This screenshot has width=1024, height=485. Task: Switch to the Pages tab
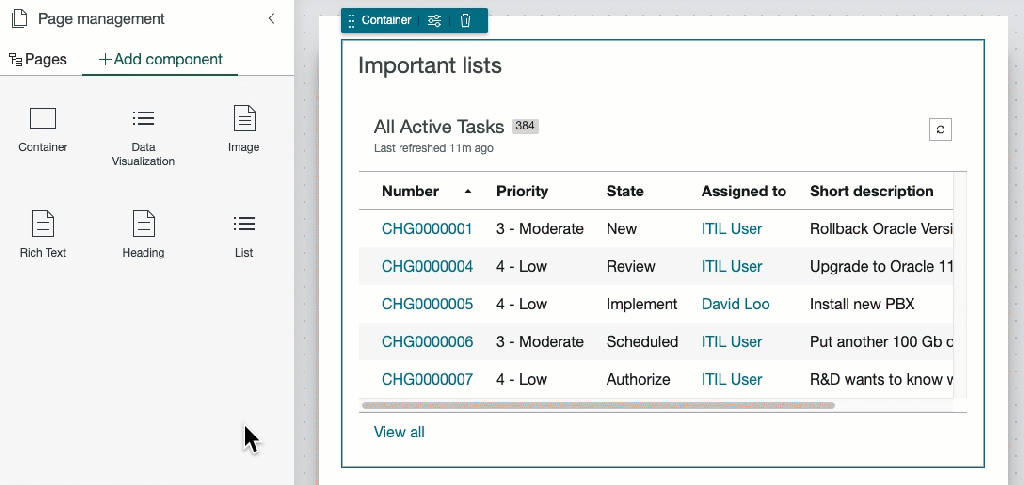click(38, 59)
